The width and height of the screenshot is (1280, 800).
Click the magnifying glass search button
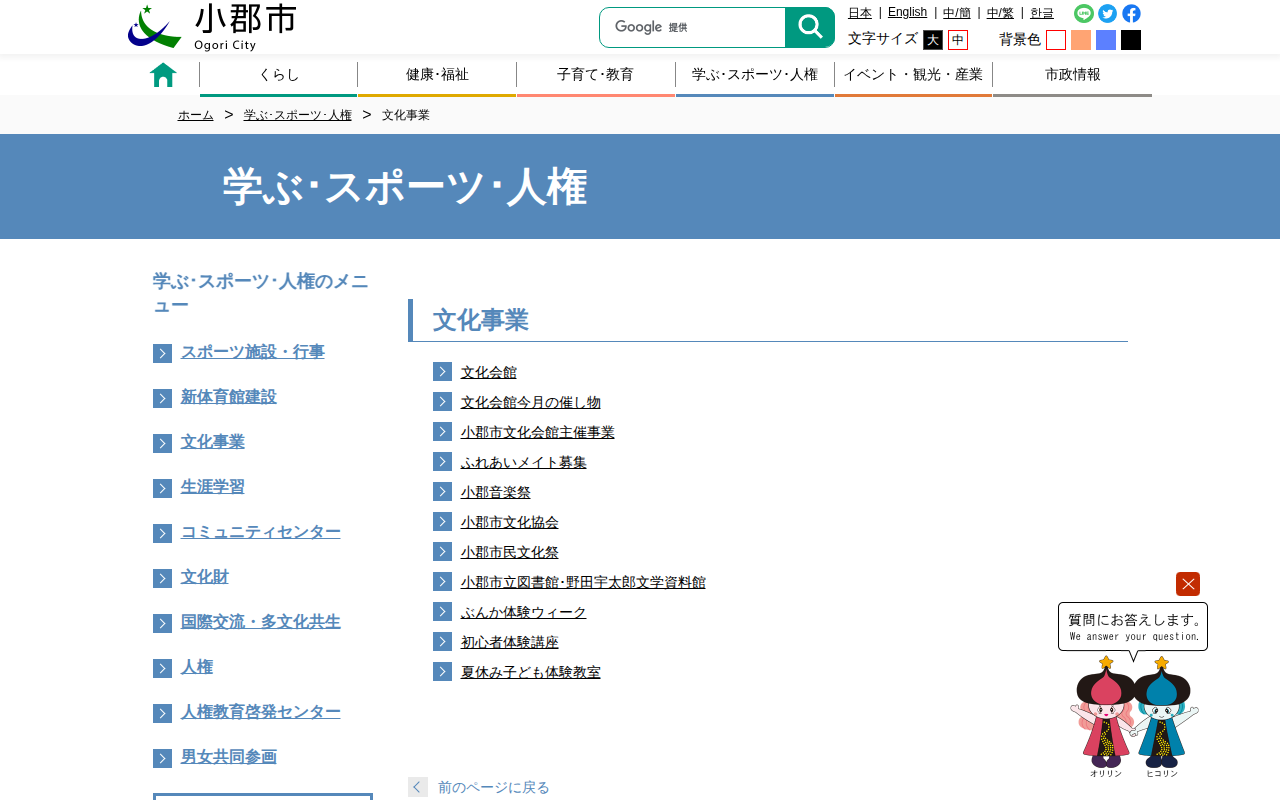click(809, 28)
